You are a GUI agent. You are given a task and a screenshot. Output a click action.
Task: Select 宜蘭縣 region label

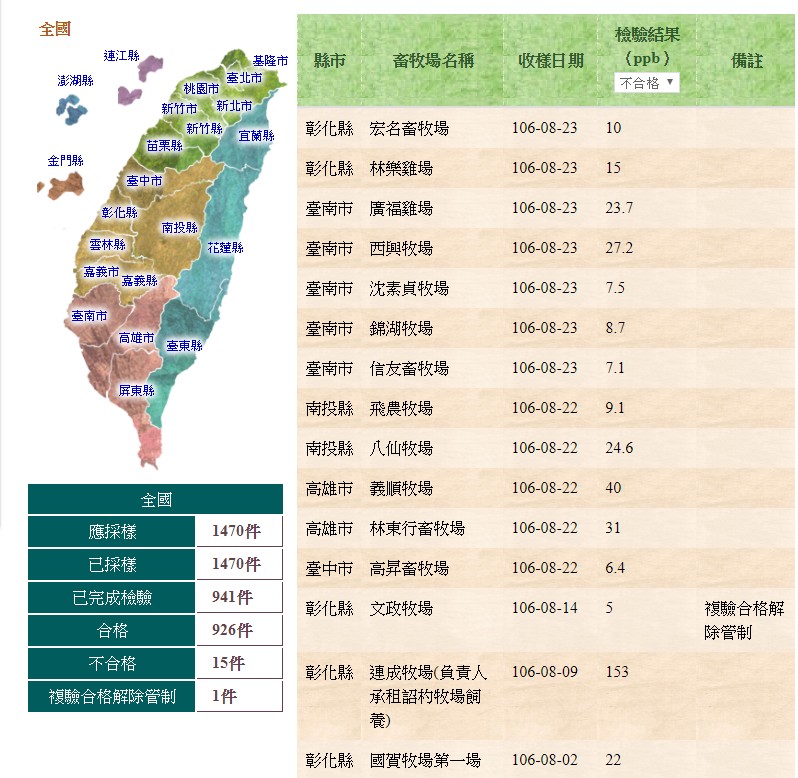point(256,135)
